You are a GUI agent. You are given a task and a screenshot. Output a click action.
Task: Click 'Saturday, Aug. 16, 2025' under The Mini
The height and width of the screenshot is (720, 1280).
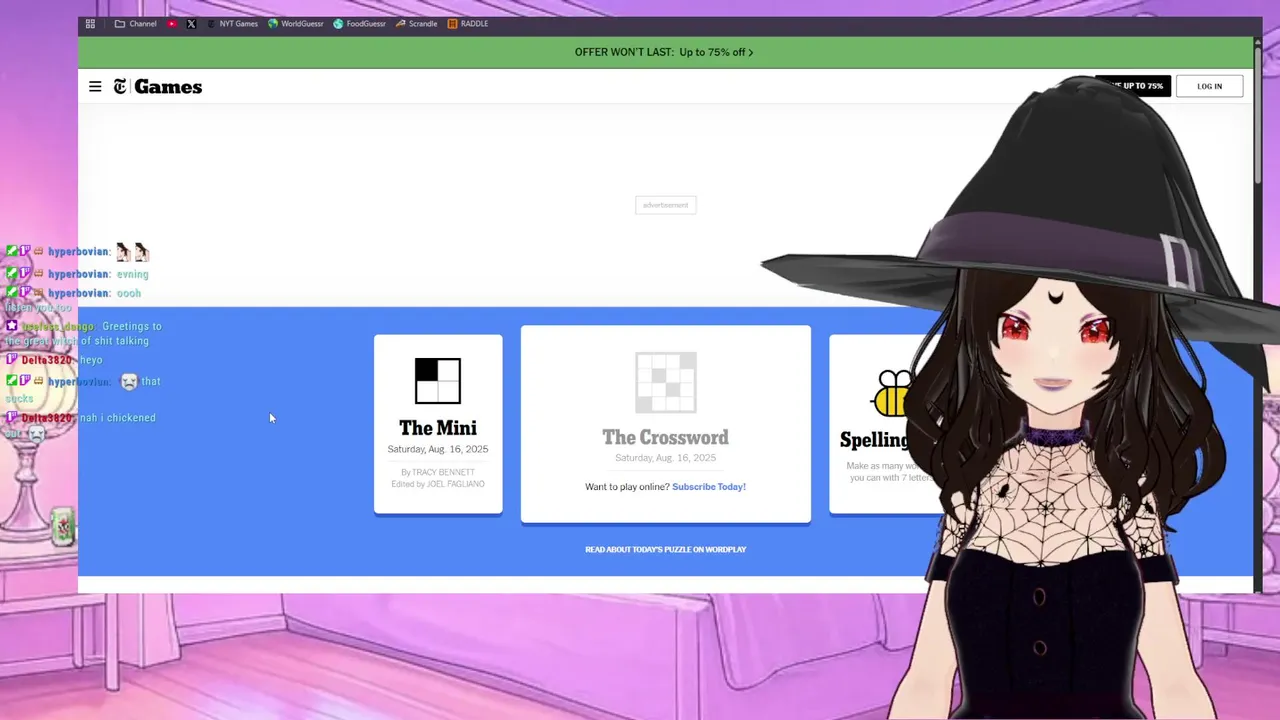(438, 449)
